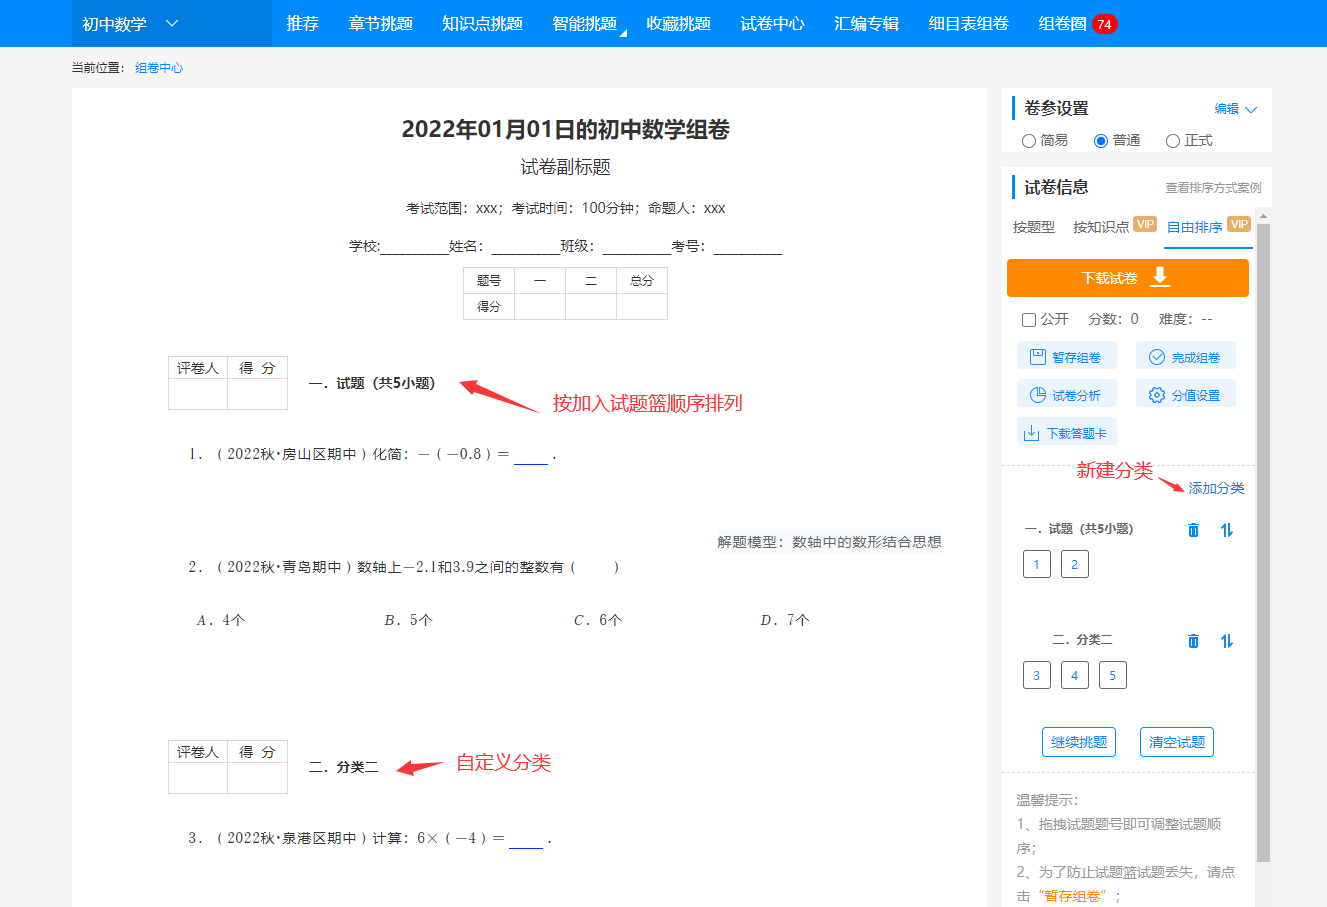Click the 添加分类 link

[x=1217, y=488]
